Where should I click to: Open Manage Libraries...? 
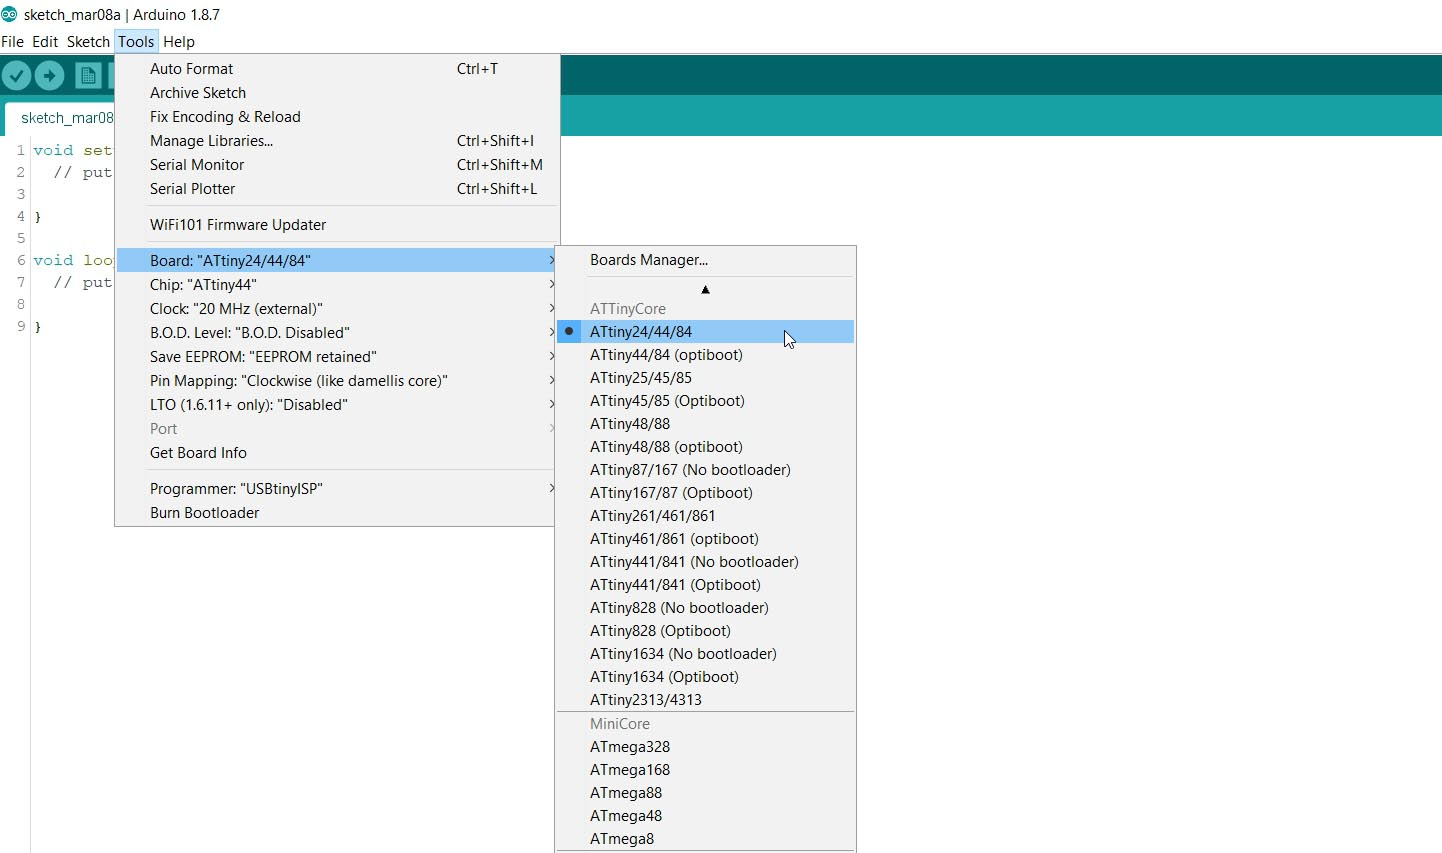point(337,140)
